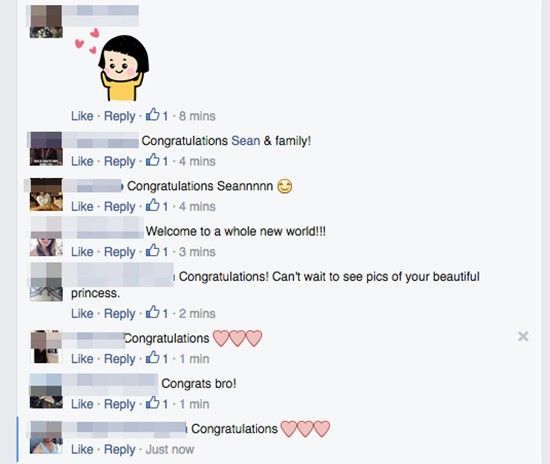Reply to the comment posted 'Just now'
The width and height of the screenshot is (550, 464).
pyautogui.click(x=120, y=449)
